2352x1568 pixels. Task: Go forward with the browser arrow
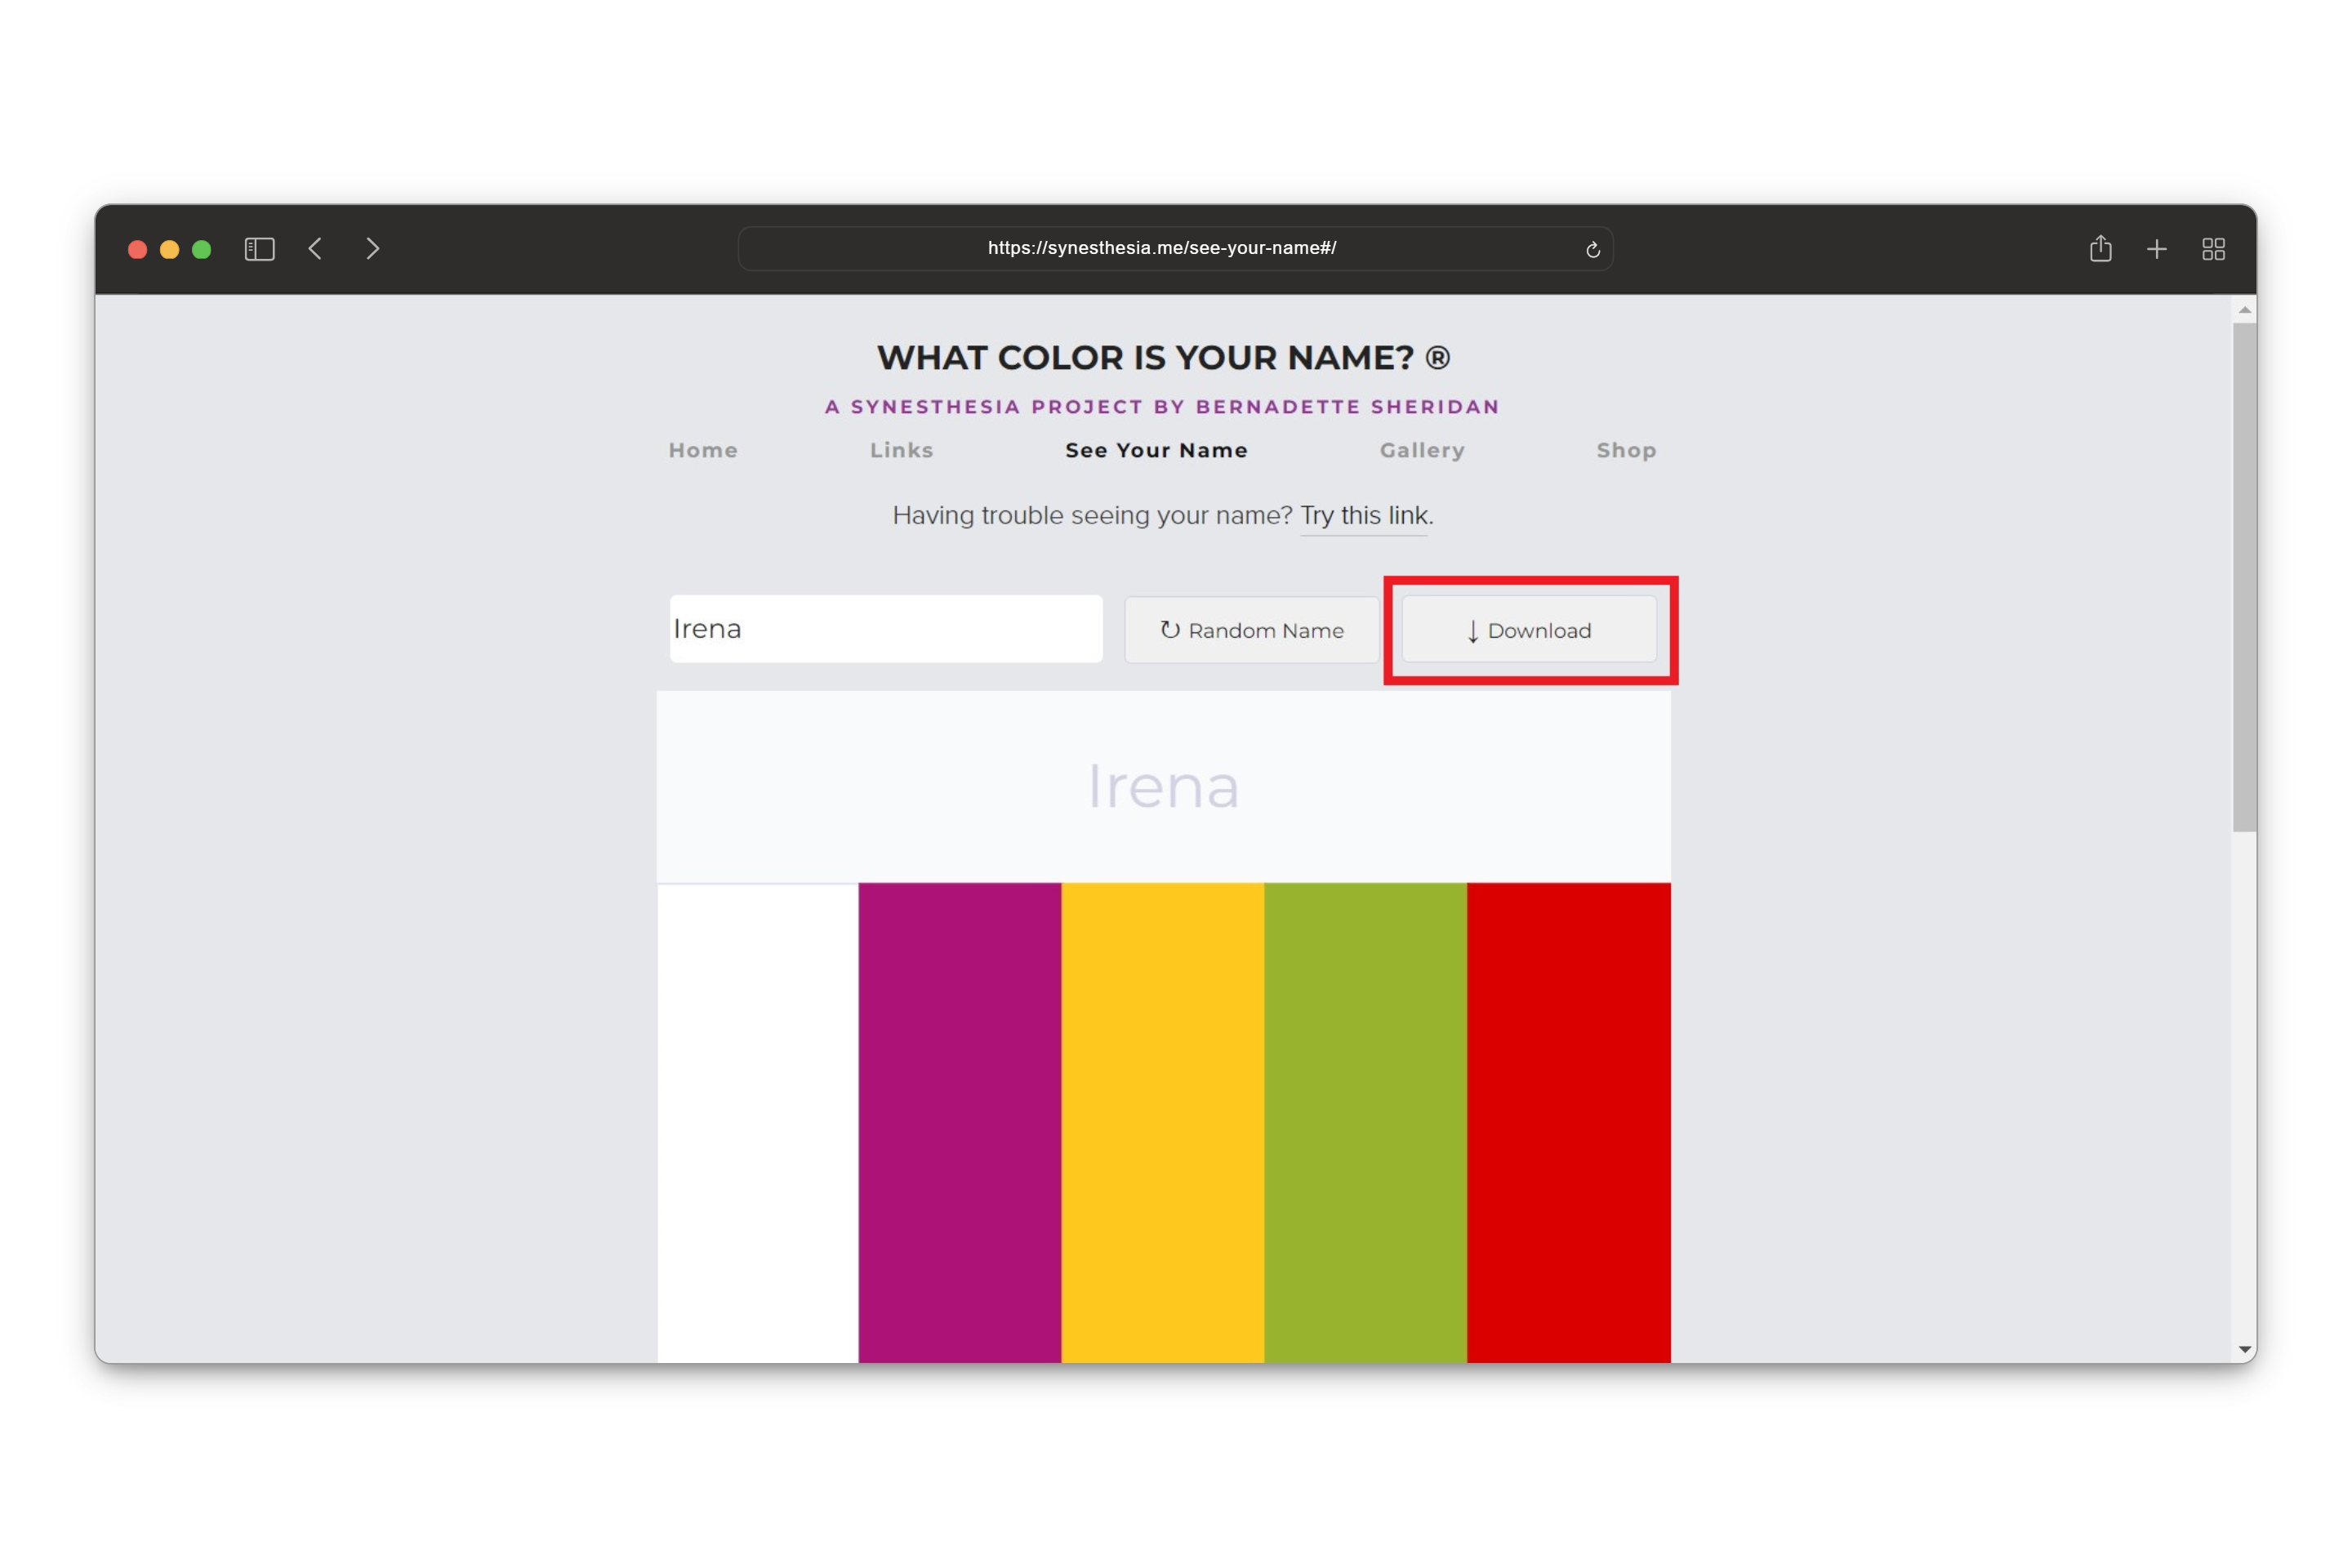pos(373,249)
